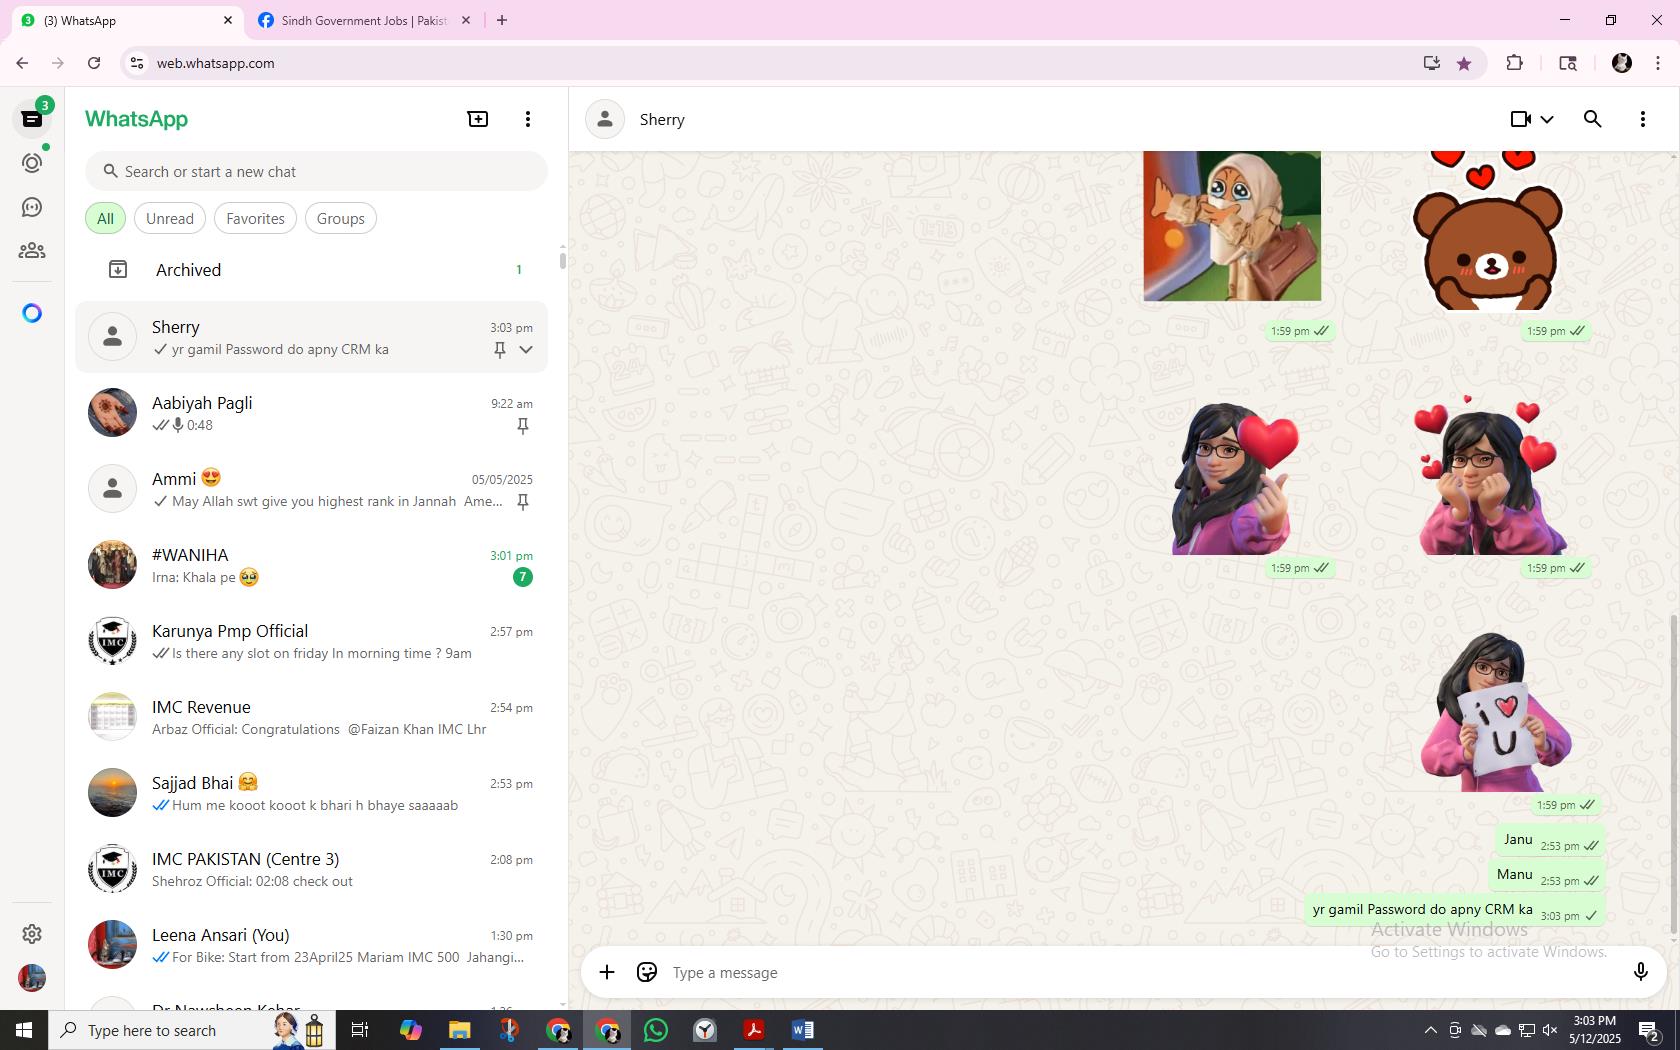Click the pin icon on Sherry chat row
This screenshot has width=1680, height=1050.
pyautogui.click(x=500, y=349)
